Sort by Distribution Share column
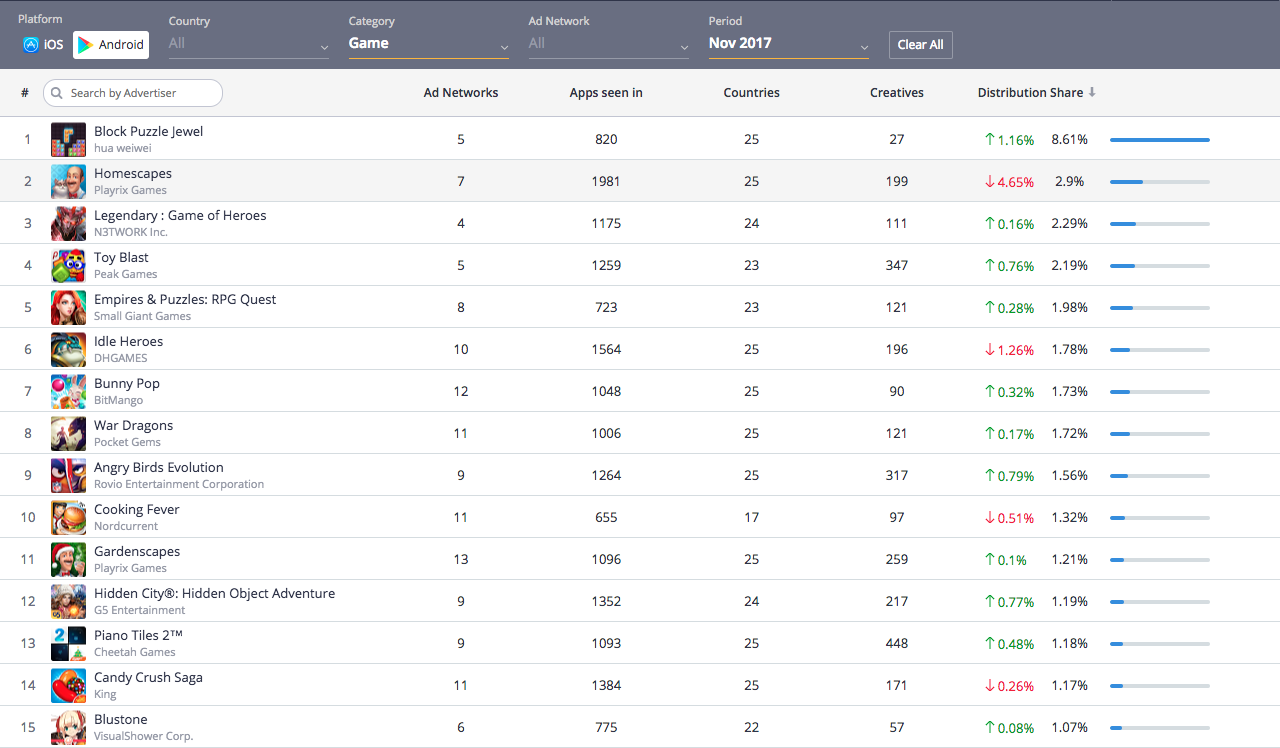Viewport: 1280px width, 748px height. coord(1030,93)
